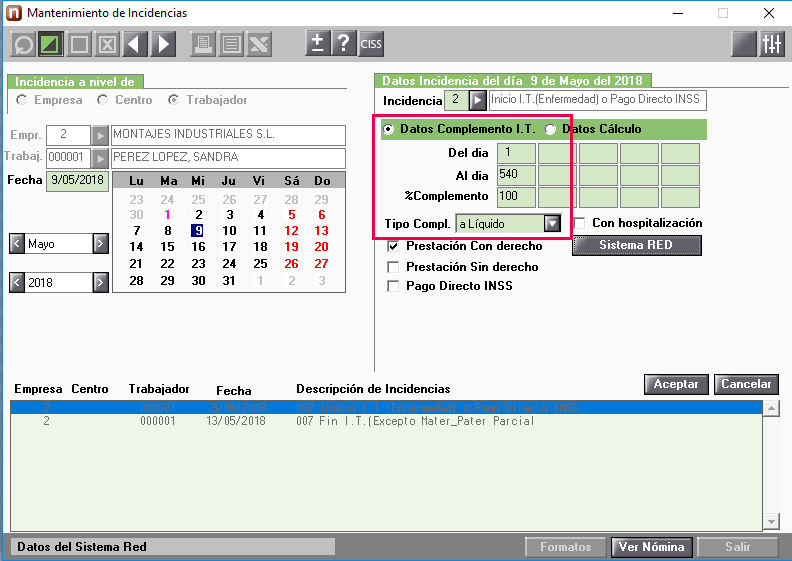Image resolution: width=792 pixels, height=561 pixels.
Task: Check Pago Directo INSS
Action: point(392,286)
